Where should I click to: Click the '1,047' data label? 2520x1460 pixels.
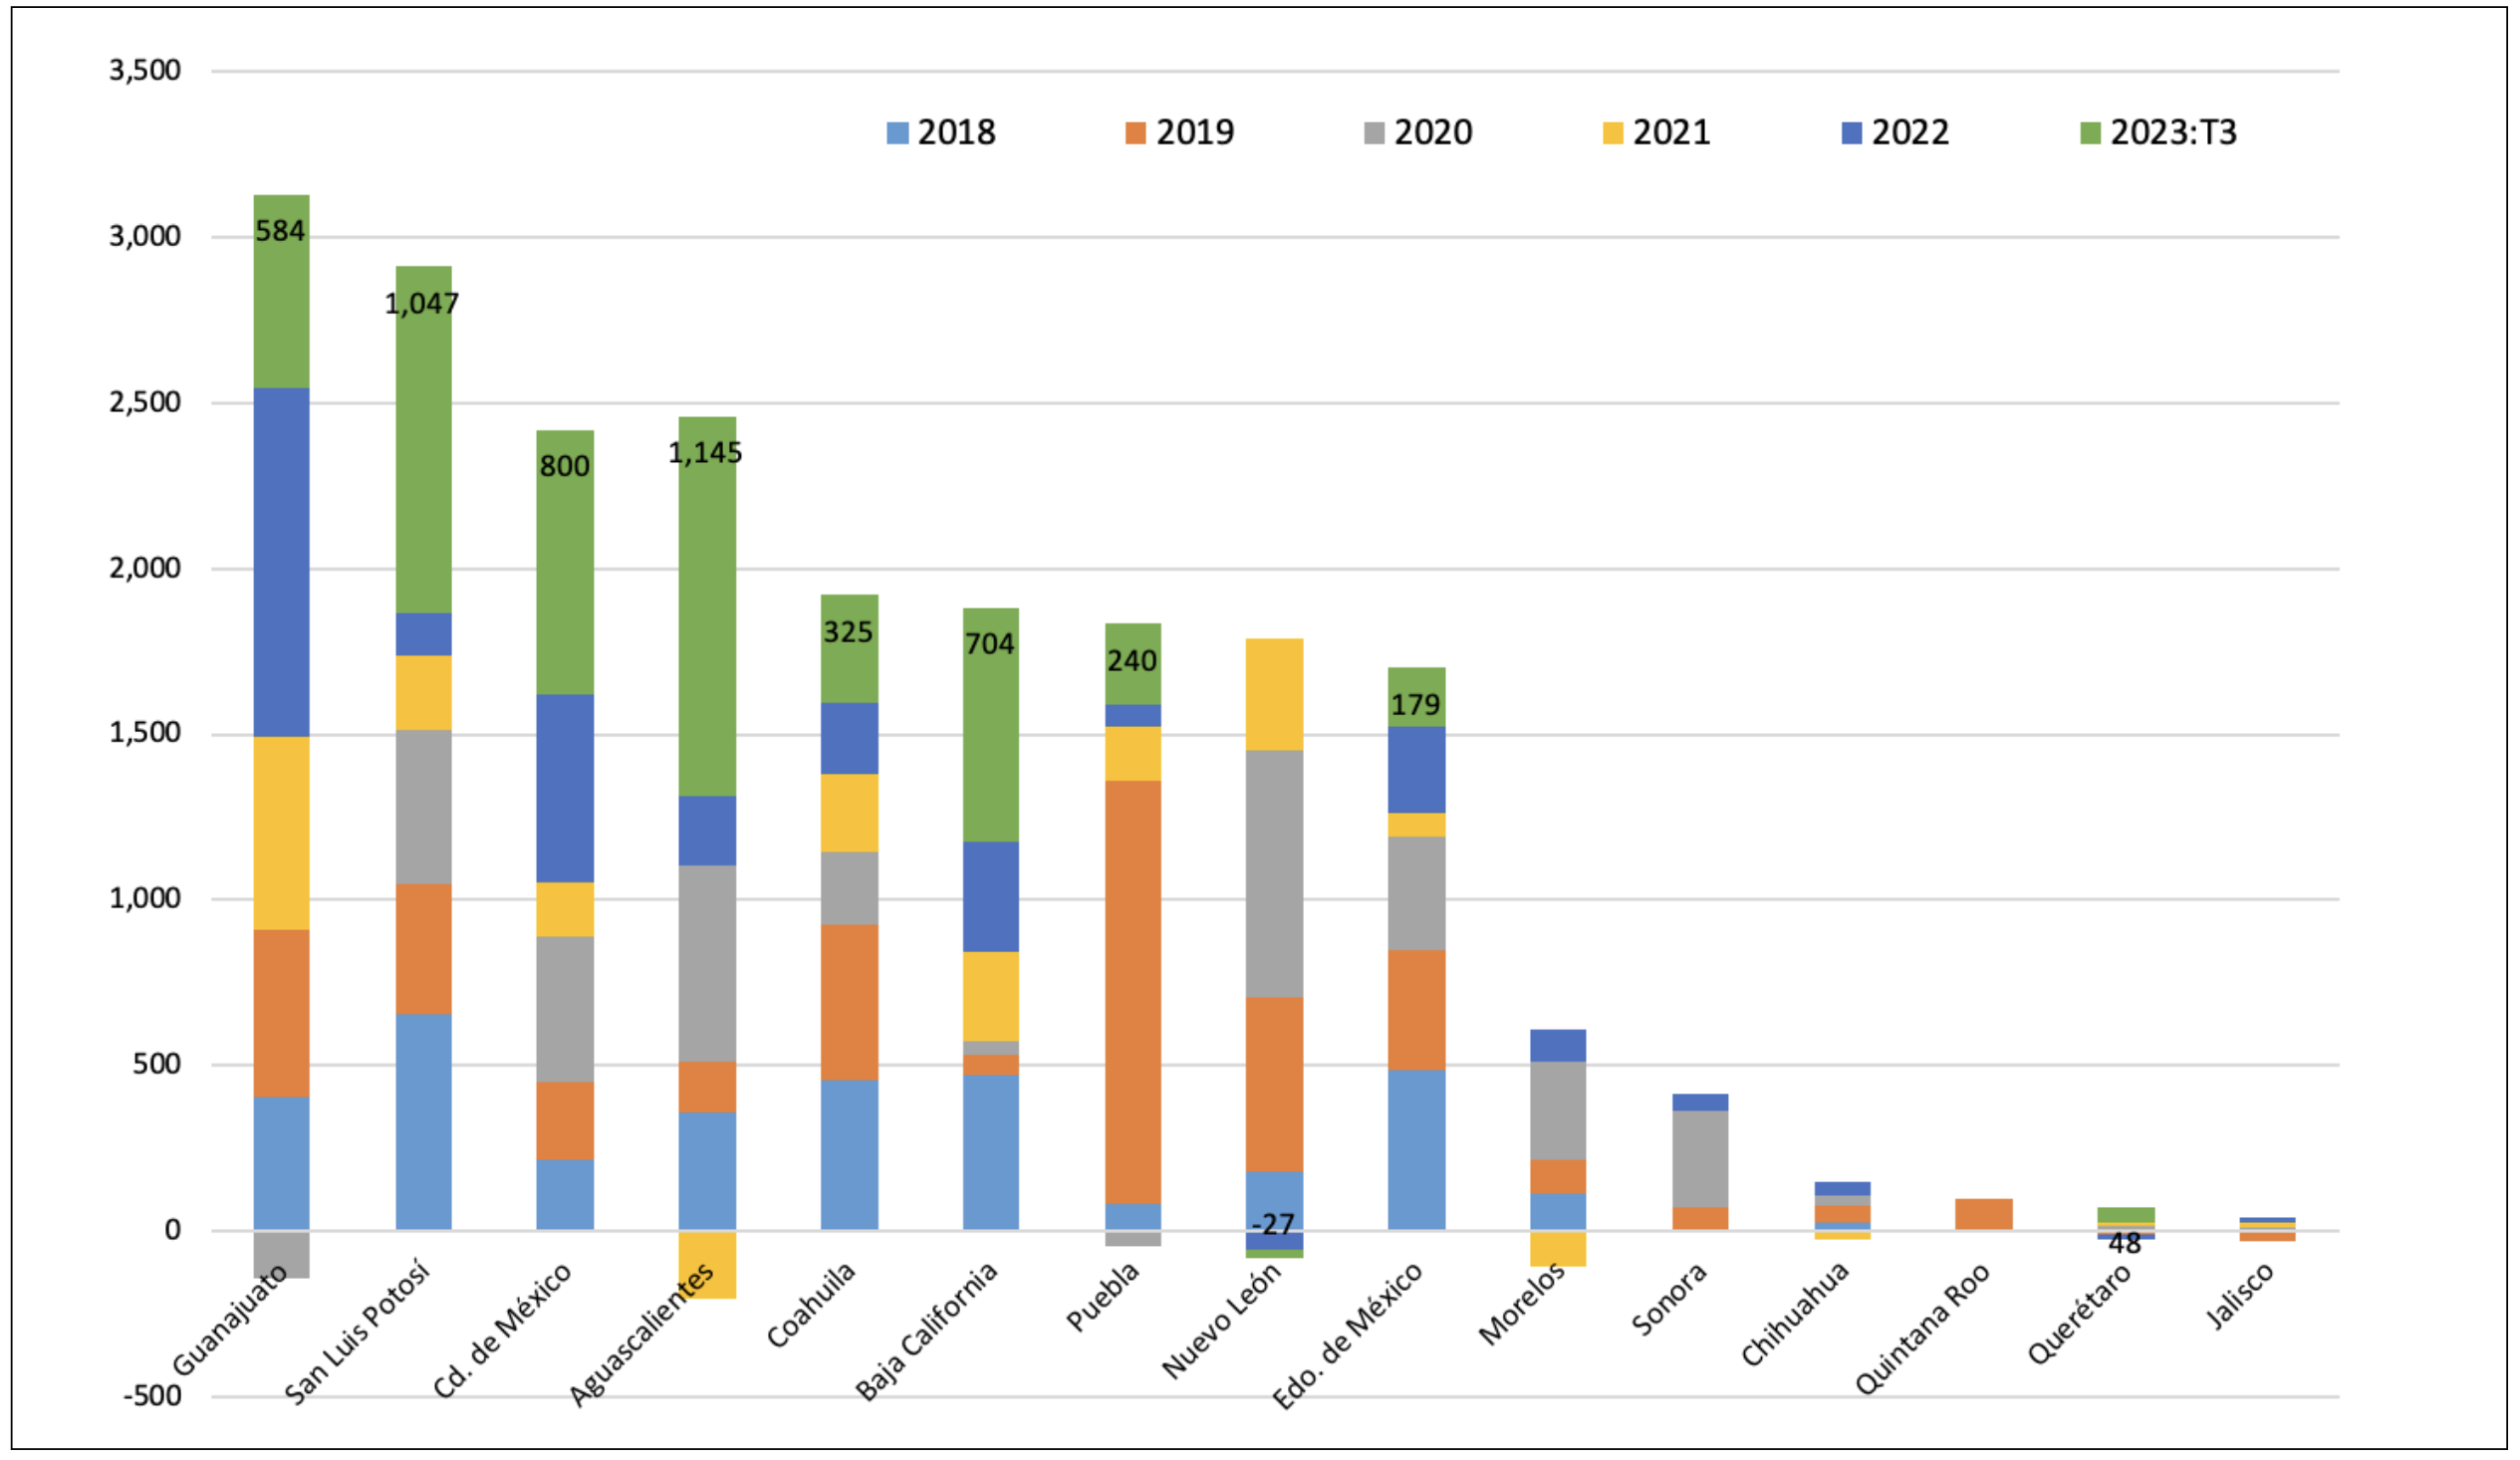pos(422,303)
